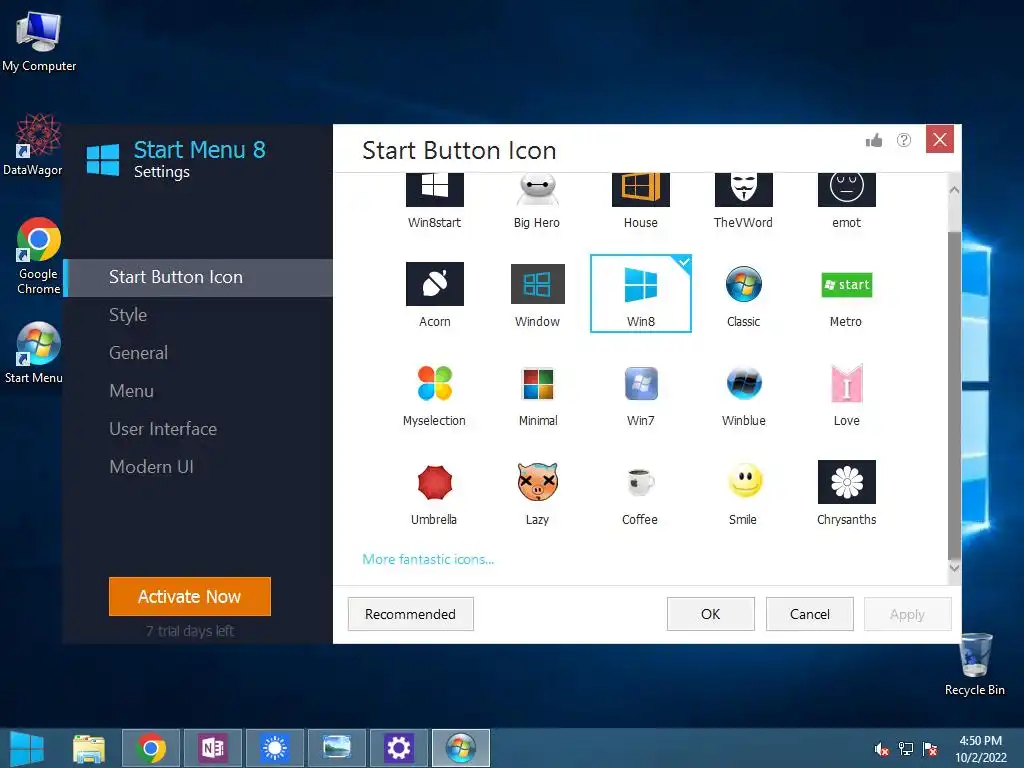
Task: Click the icon list scrollbar down arrow
Action: 954,568
